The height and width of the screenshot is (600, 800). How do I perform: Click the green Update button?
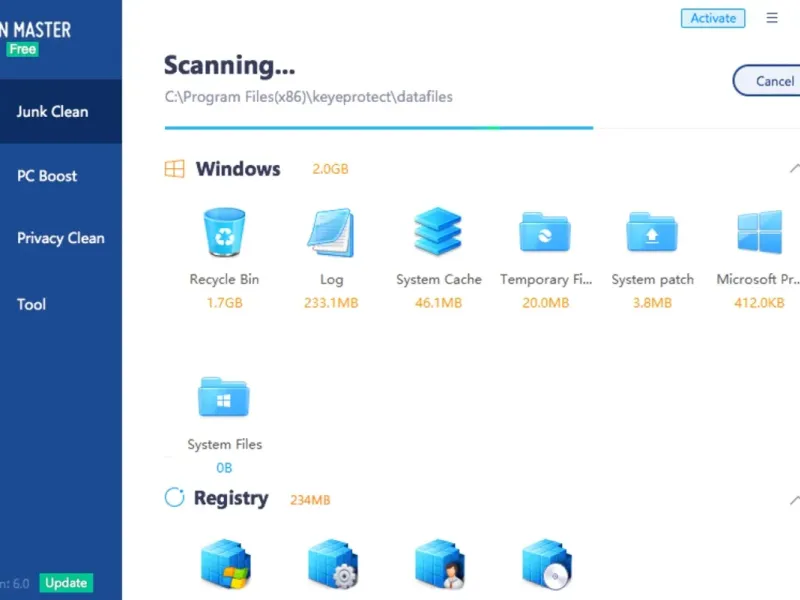coord(66,583)
